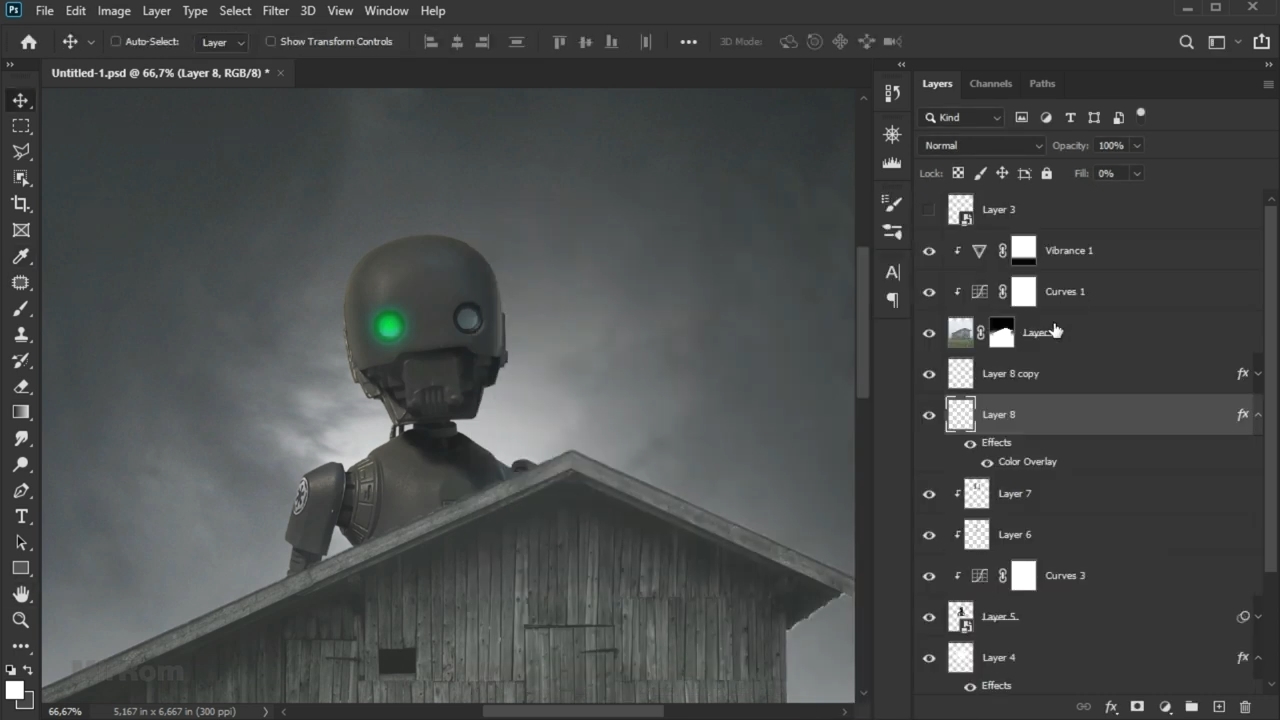Select the Eyedropper tool
The height and width of the screenshot is (720, 1280).
20,257
